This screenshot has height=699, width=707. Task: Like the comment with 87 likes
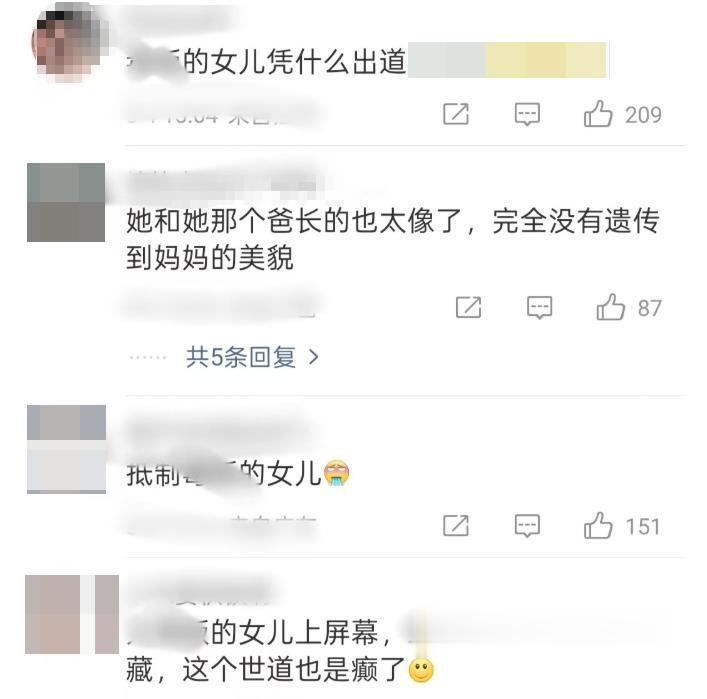click(x=611, y=308)
